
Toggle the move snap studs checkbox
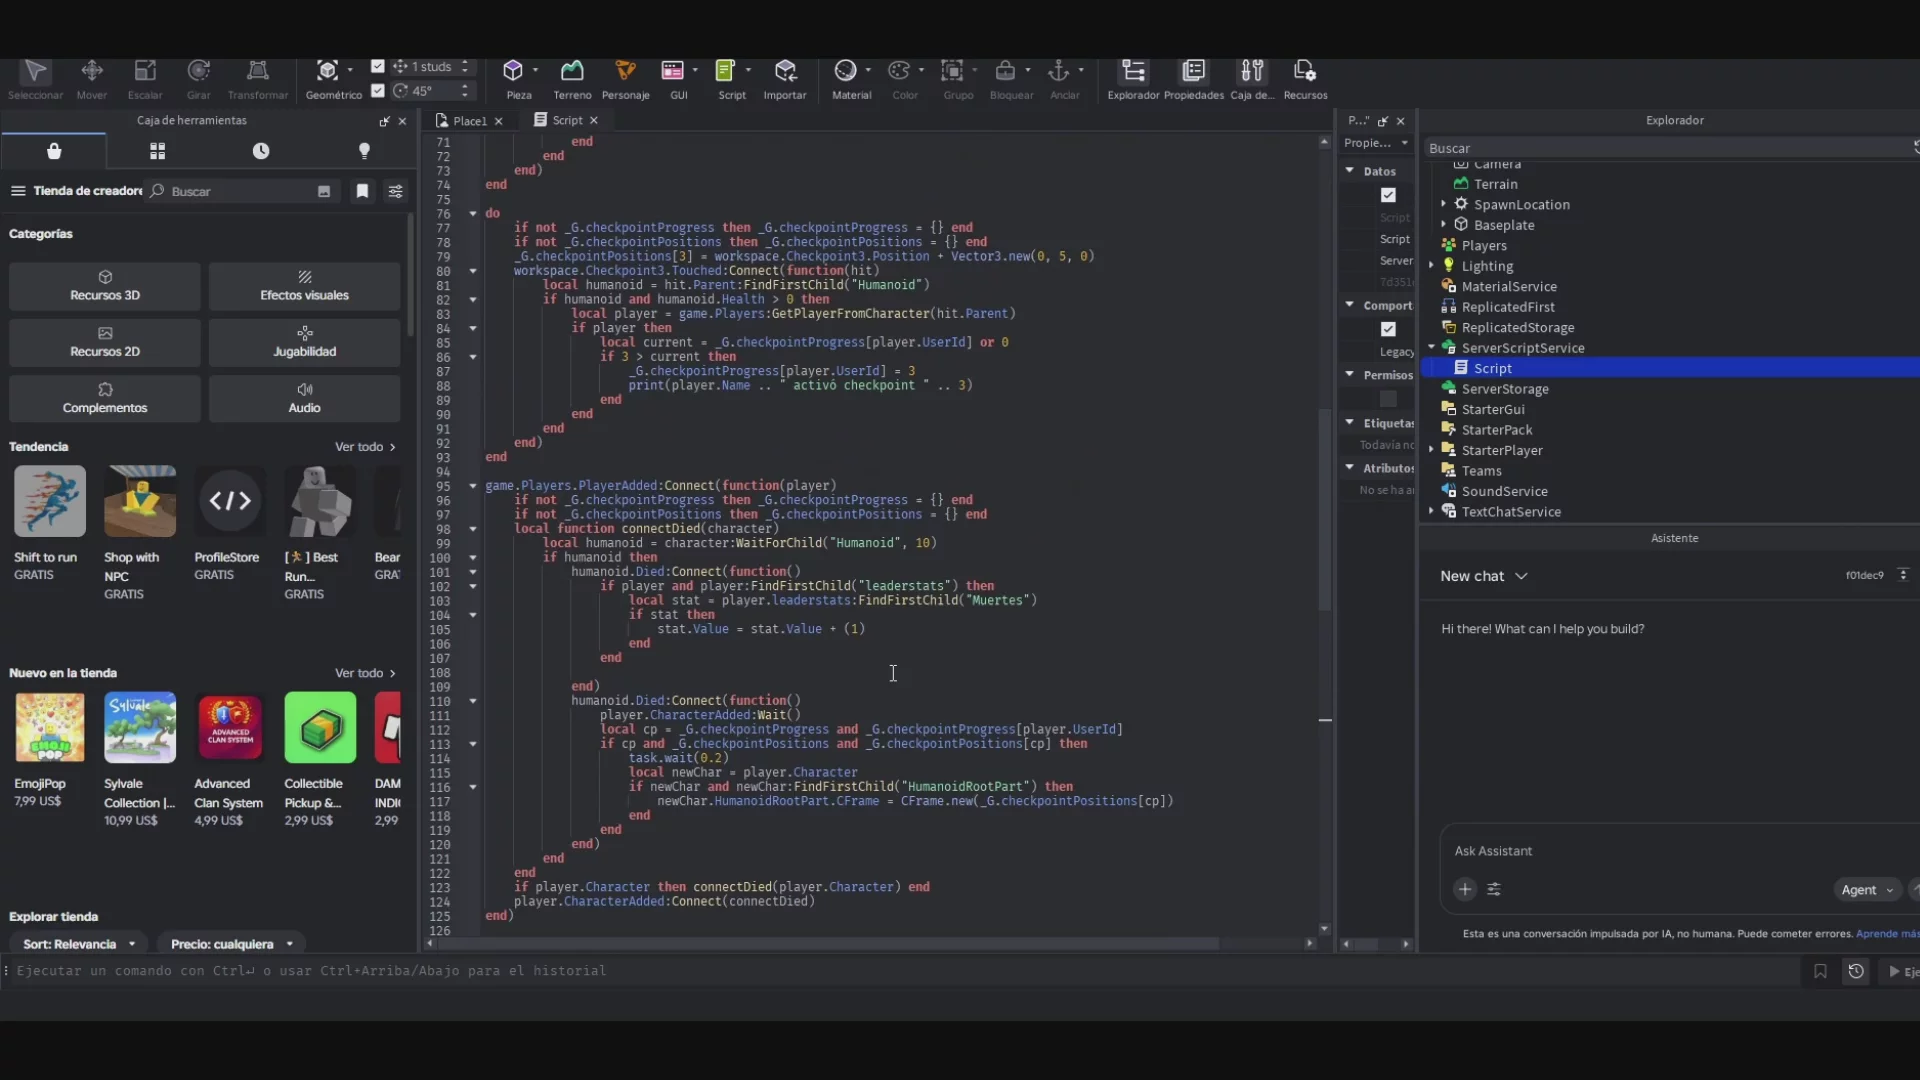tap(377, 66)
